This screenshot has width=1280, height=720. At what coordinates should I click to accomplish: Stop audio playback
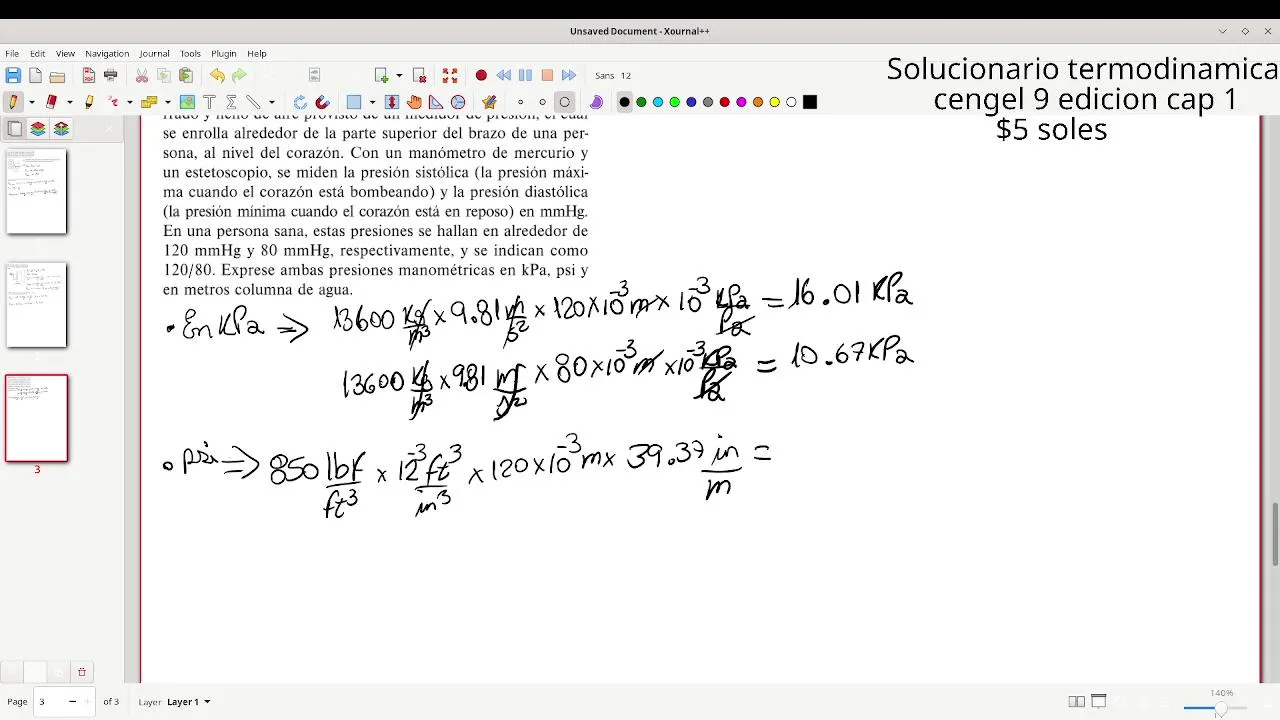(x=547, y=75)
